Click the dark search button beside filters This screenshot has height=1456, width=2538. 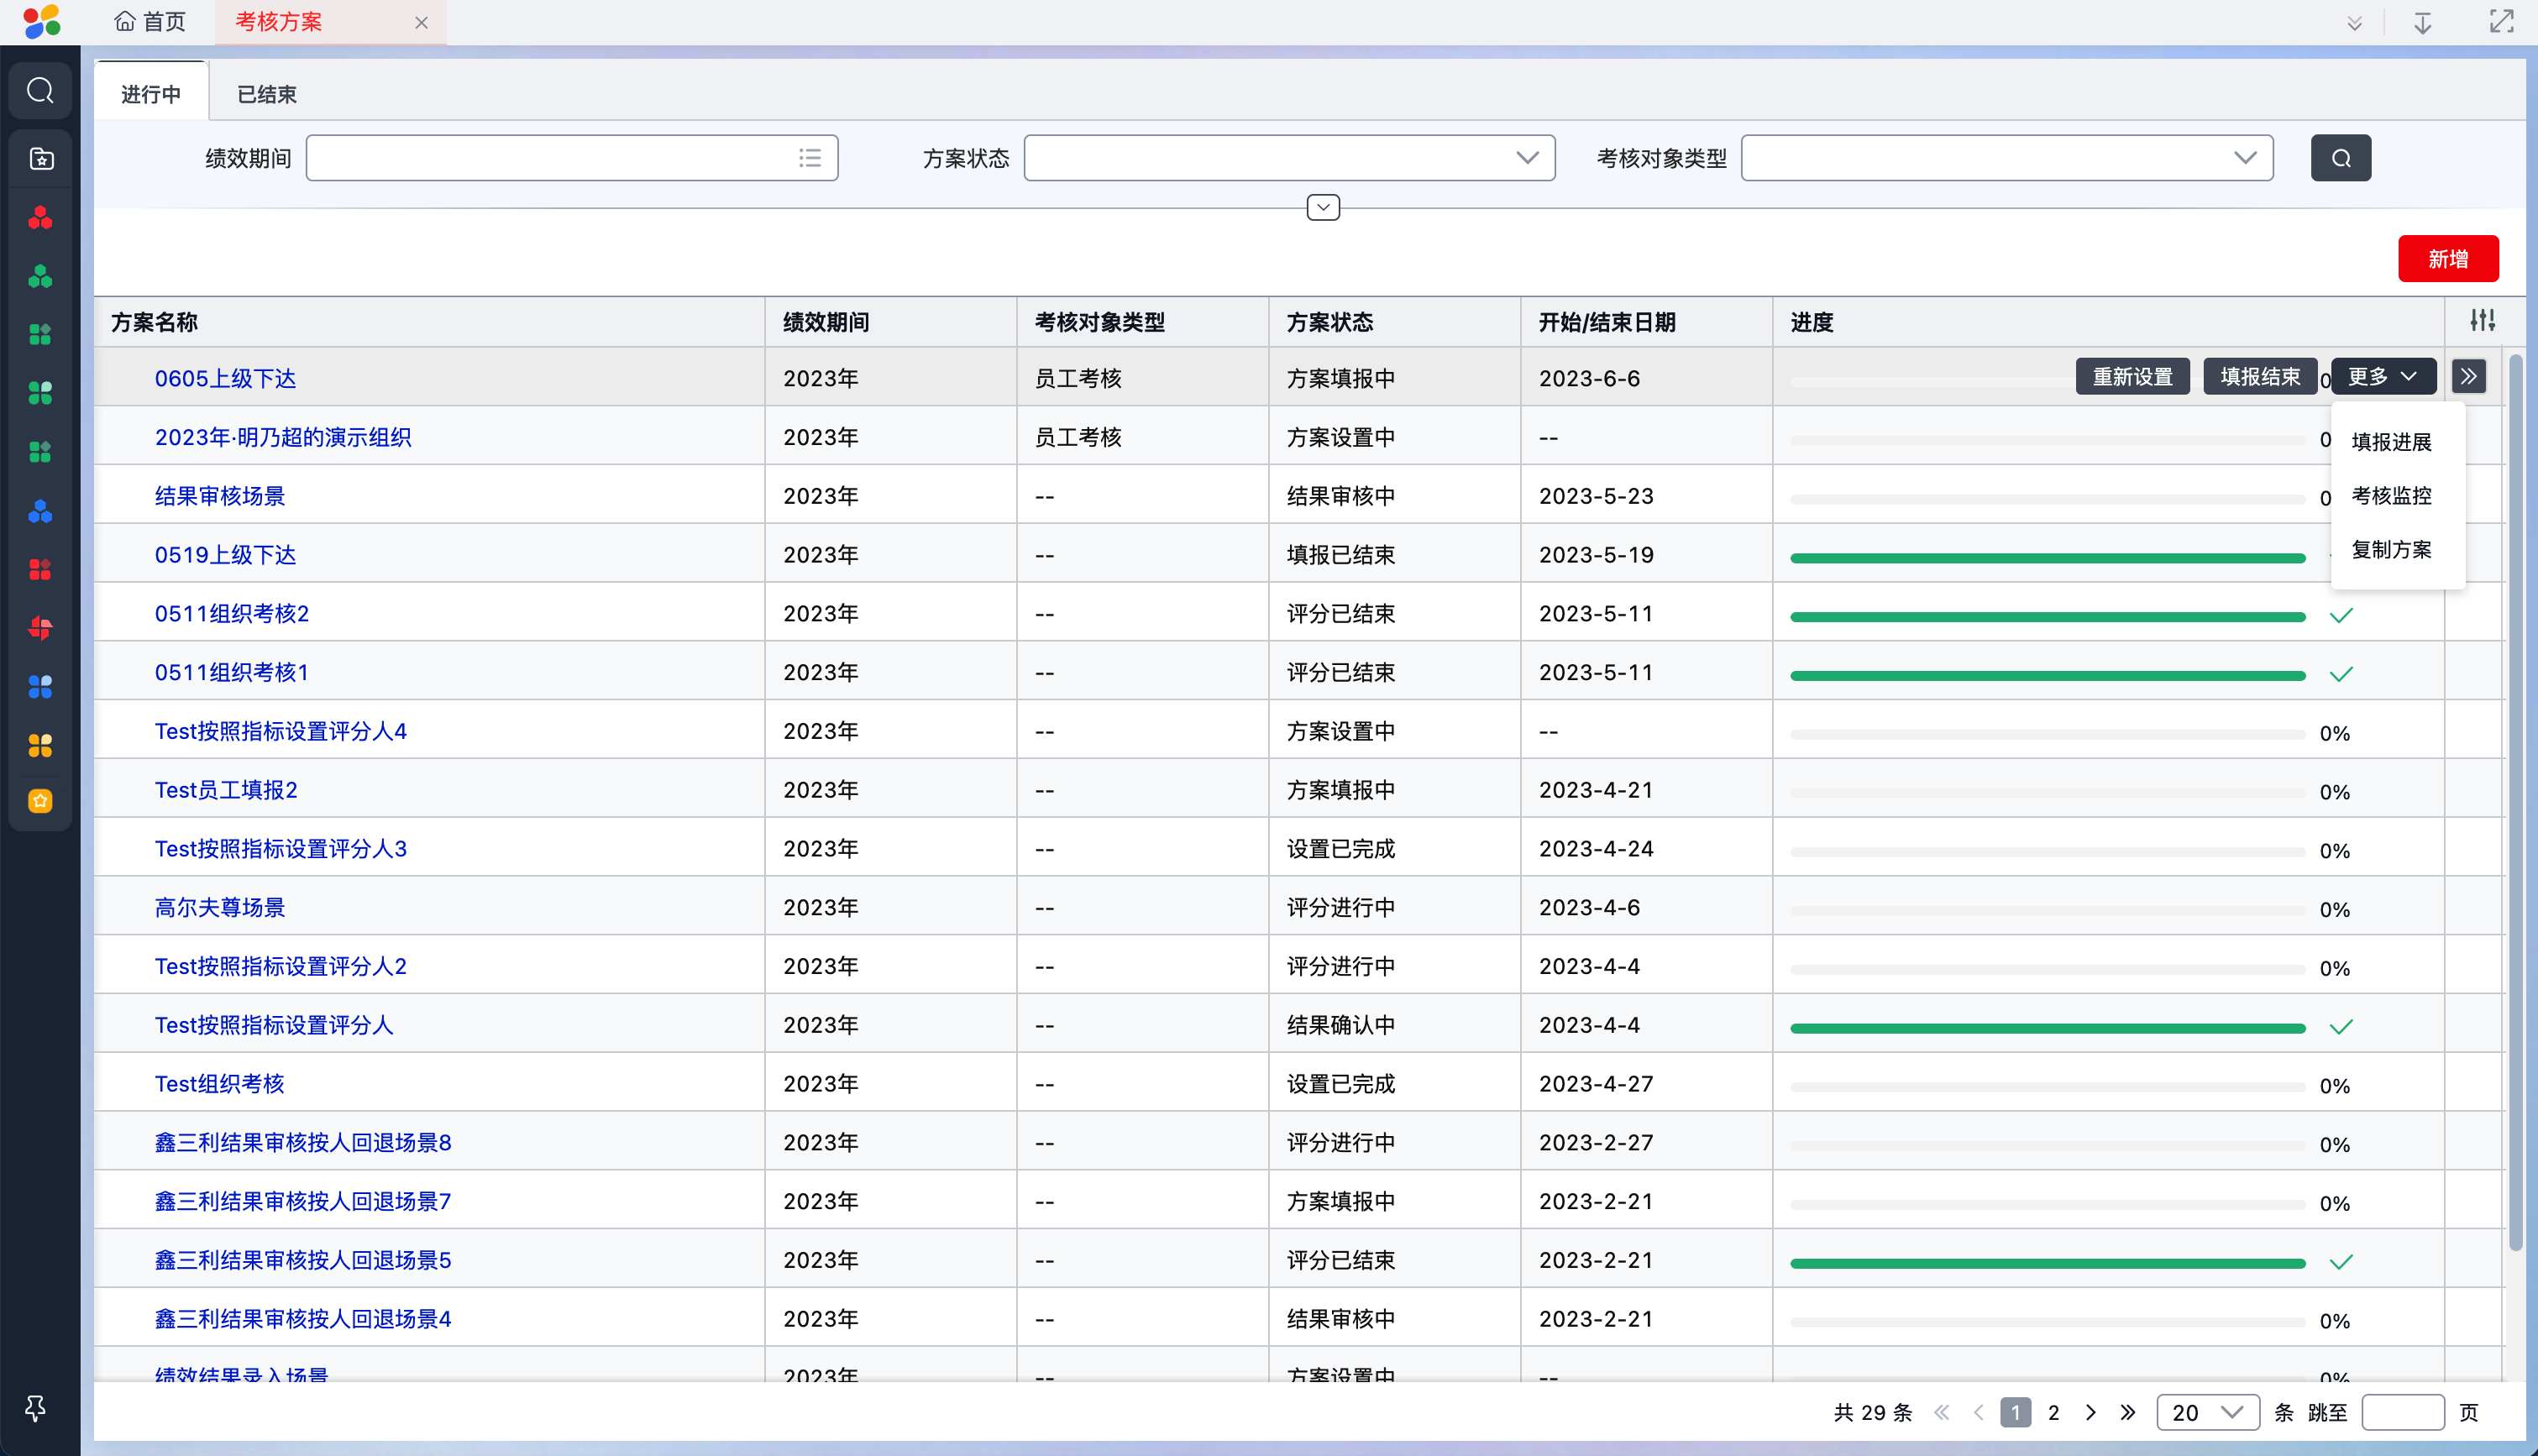[2340, 158]
